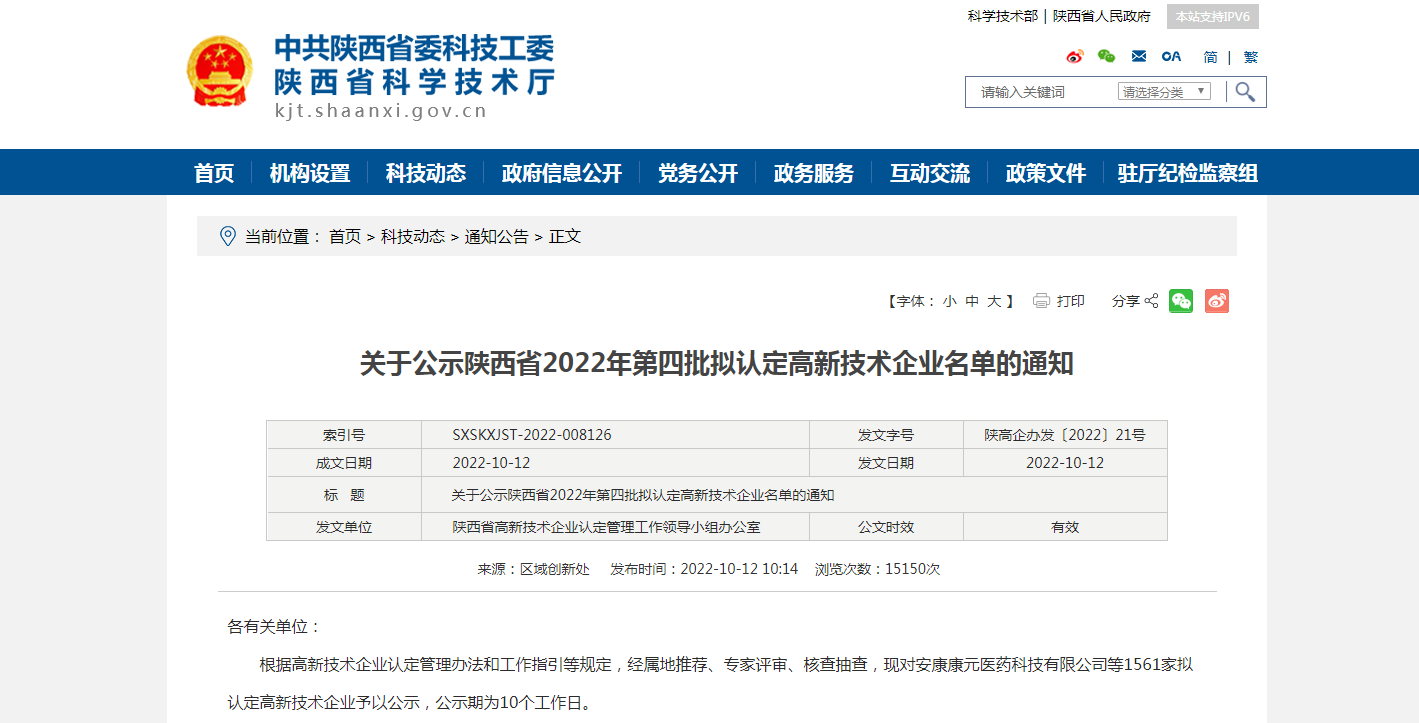
Task: Visit the 陕西省人民政府 link
Action: point(1100,16)
